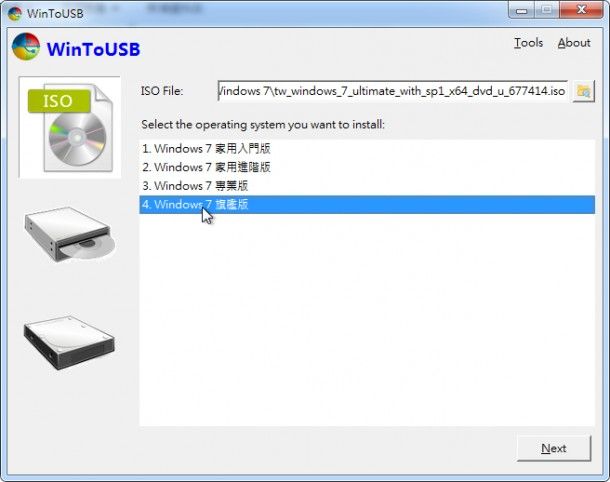Click the WinToUSB globe logo in header
The height and width of the screenshot is (482, 610).
point(26,47)
